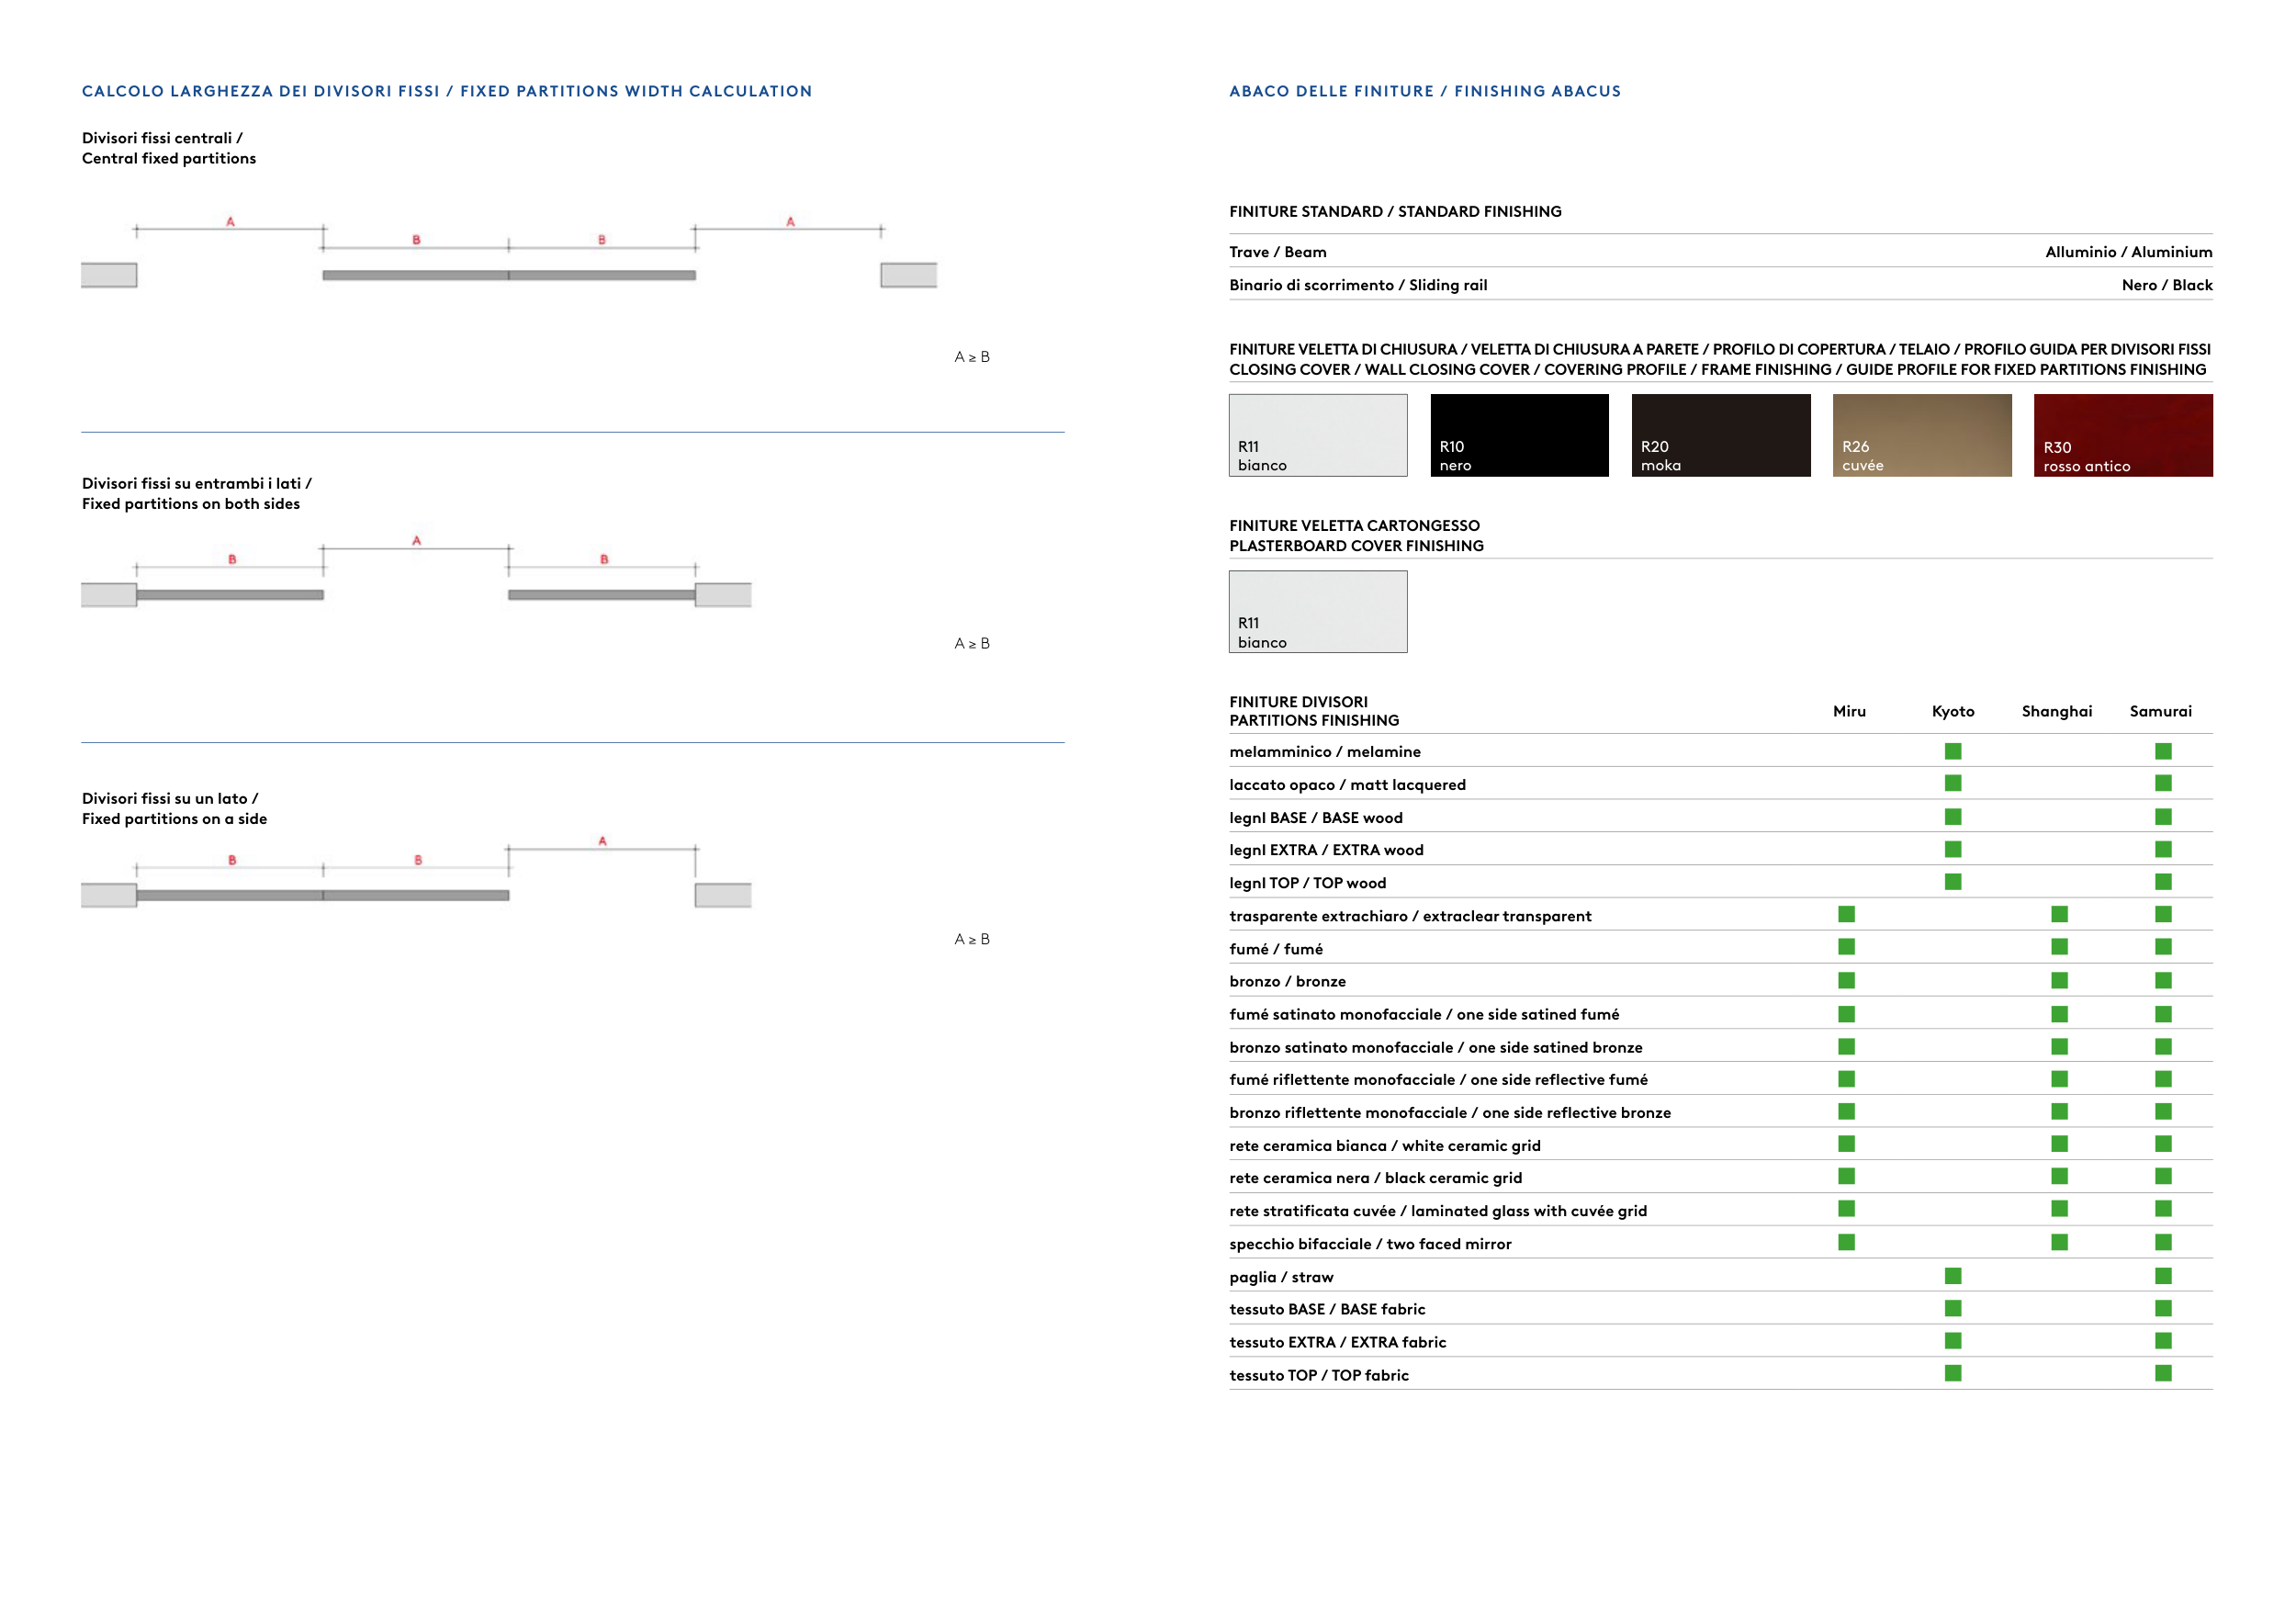Click the Samurai column header

tap(2160, 711)
